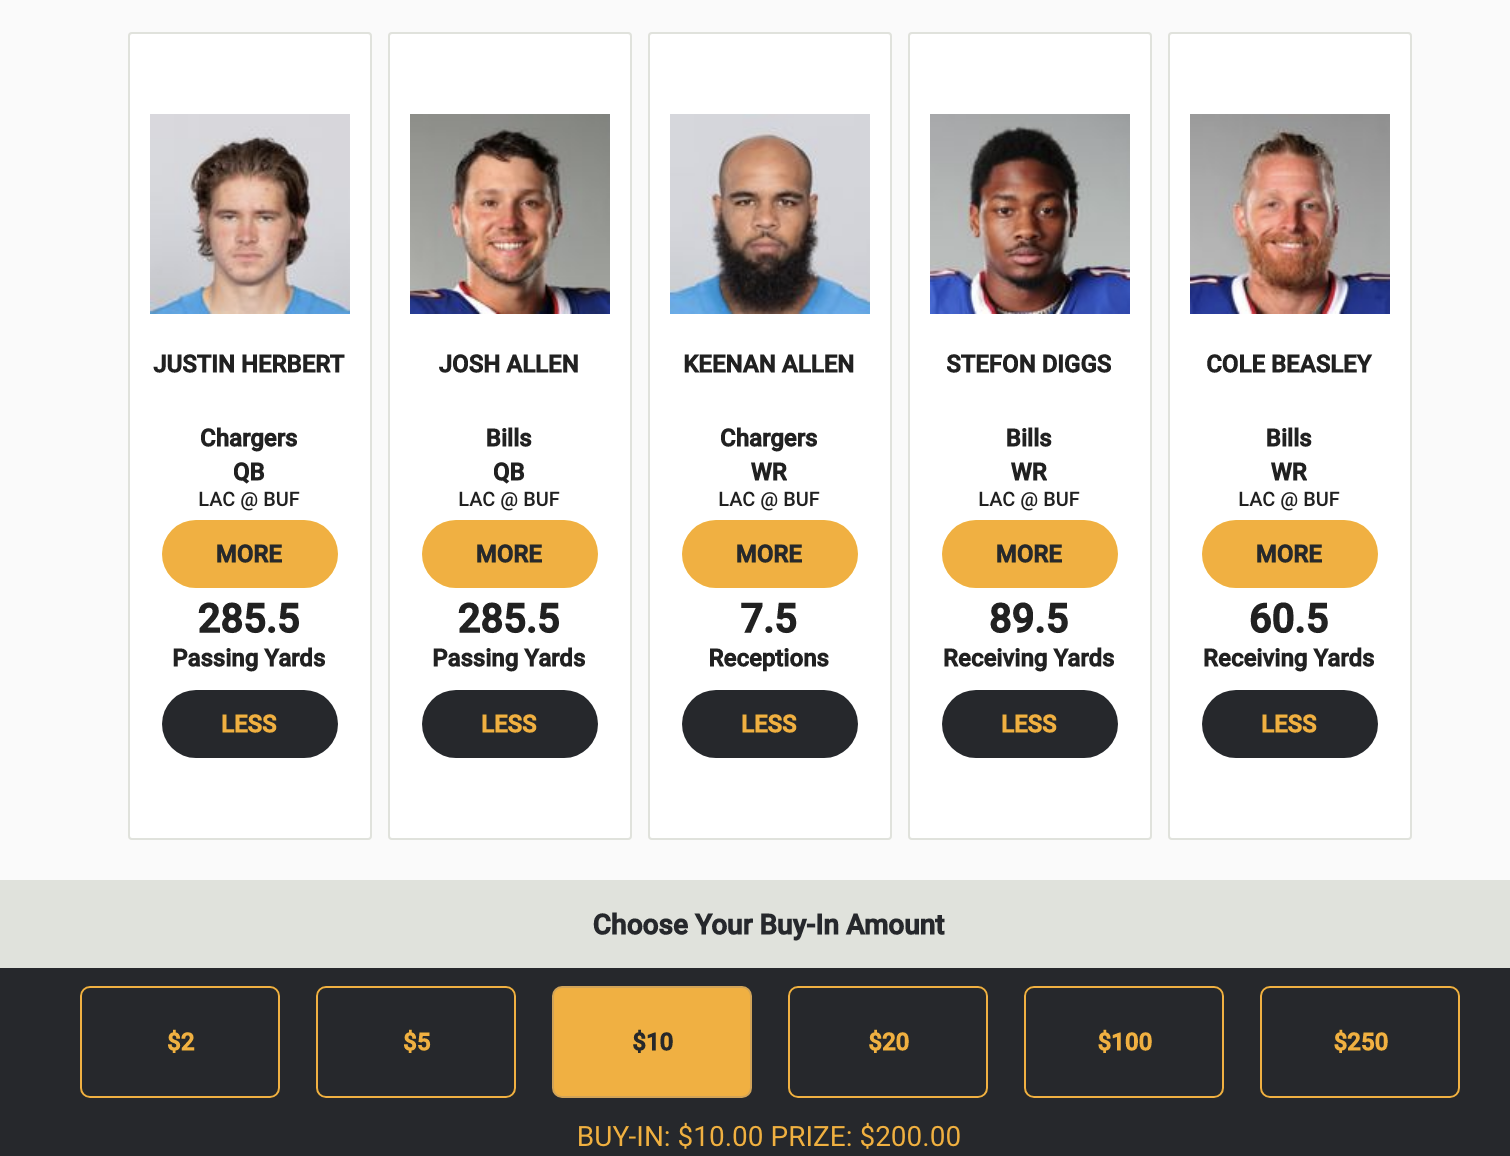Screen dimensions: 1510x1156
Task: Click Justin Herbert's player photo
Action: point(250,213)
